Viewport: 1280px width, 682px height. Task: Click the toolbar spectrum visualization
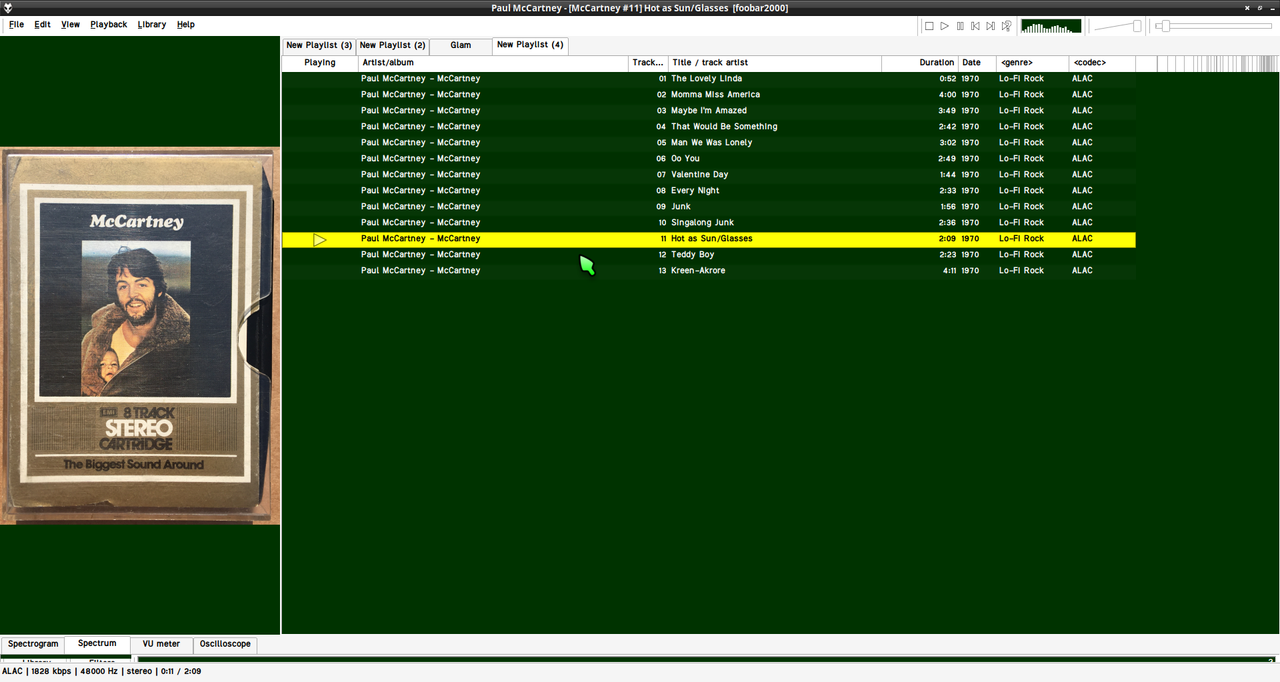[x=1051, y=26]
